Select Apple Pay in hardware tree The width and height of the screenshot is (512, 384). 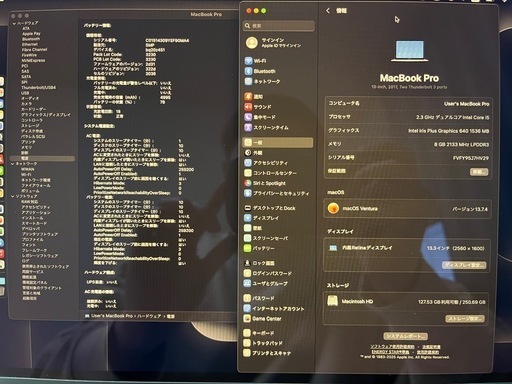[31, 34]
